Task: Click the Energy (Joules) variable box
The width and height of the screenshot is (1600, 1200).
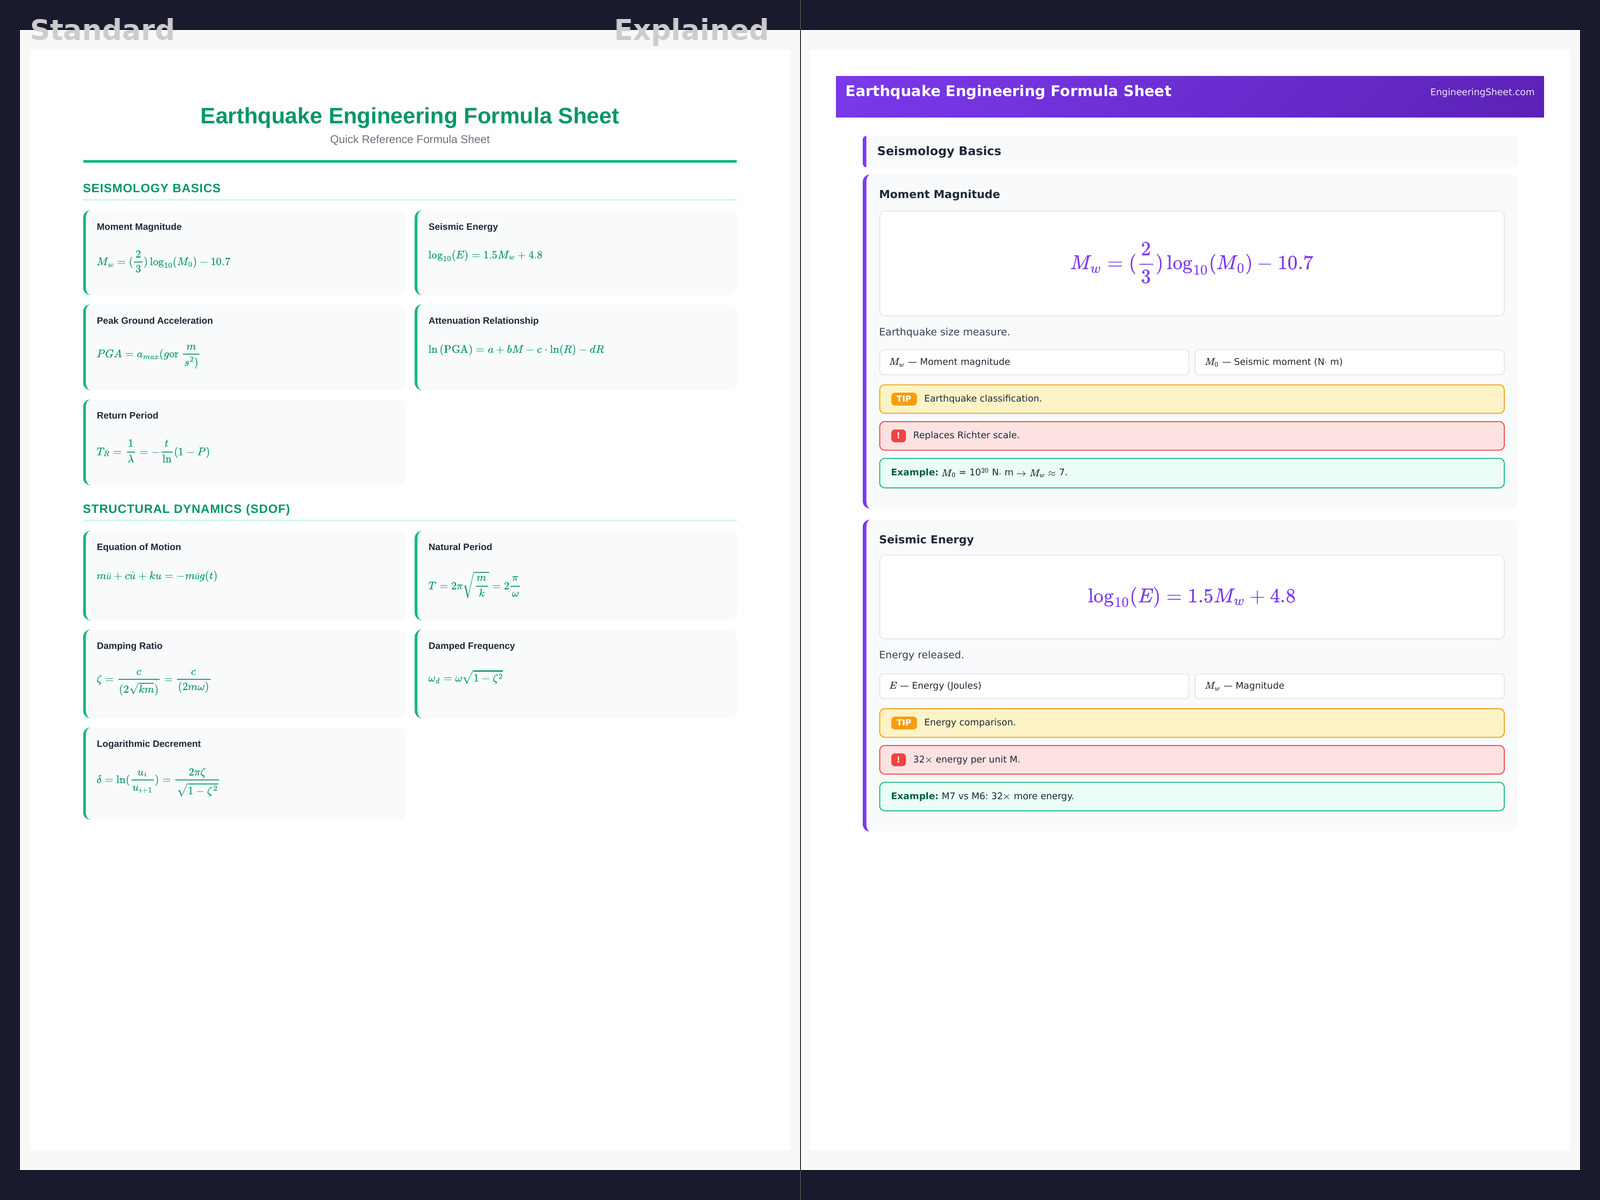Action: point(1033,686)
